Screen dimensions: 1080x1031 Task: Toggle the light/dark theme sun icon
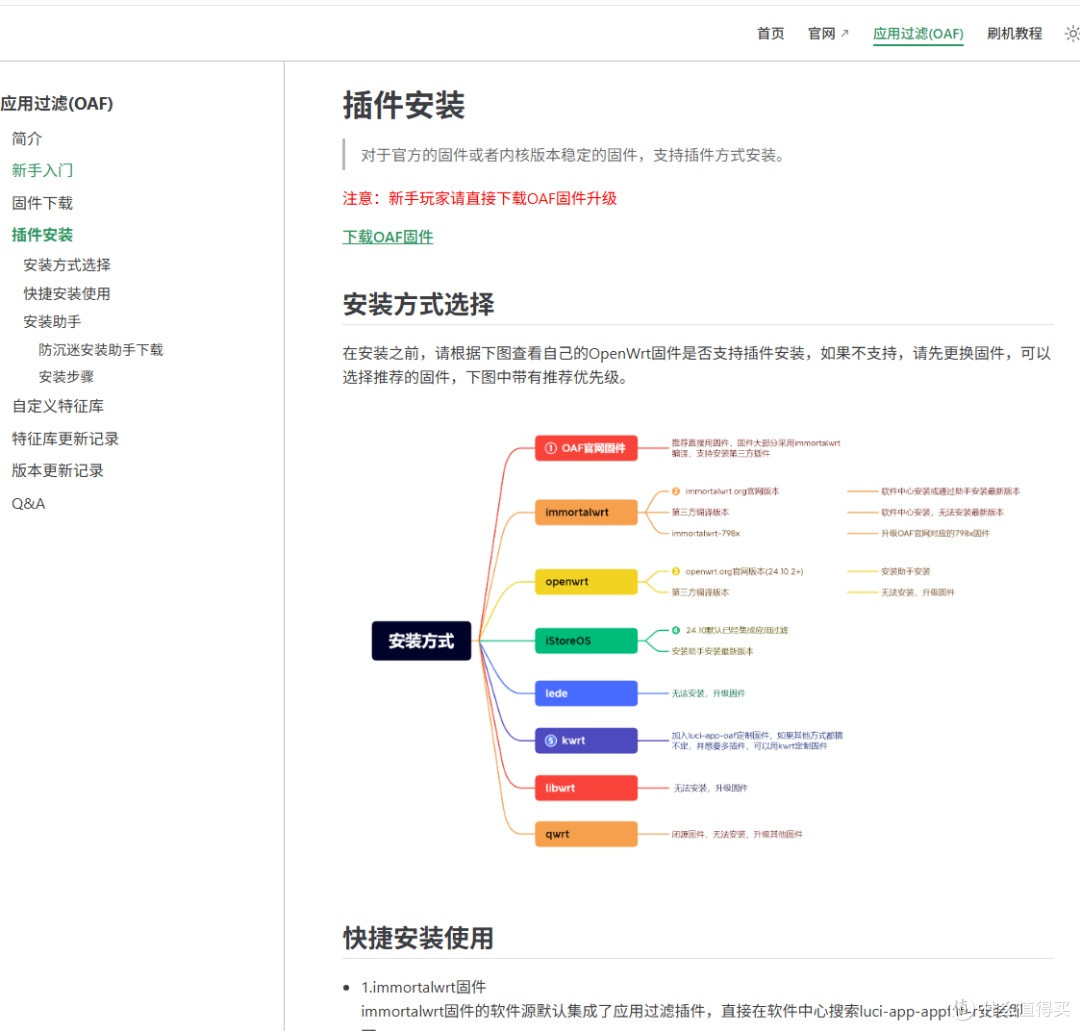1072,33
